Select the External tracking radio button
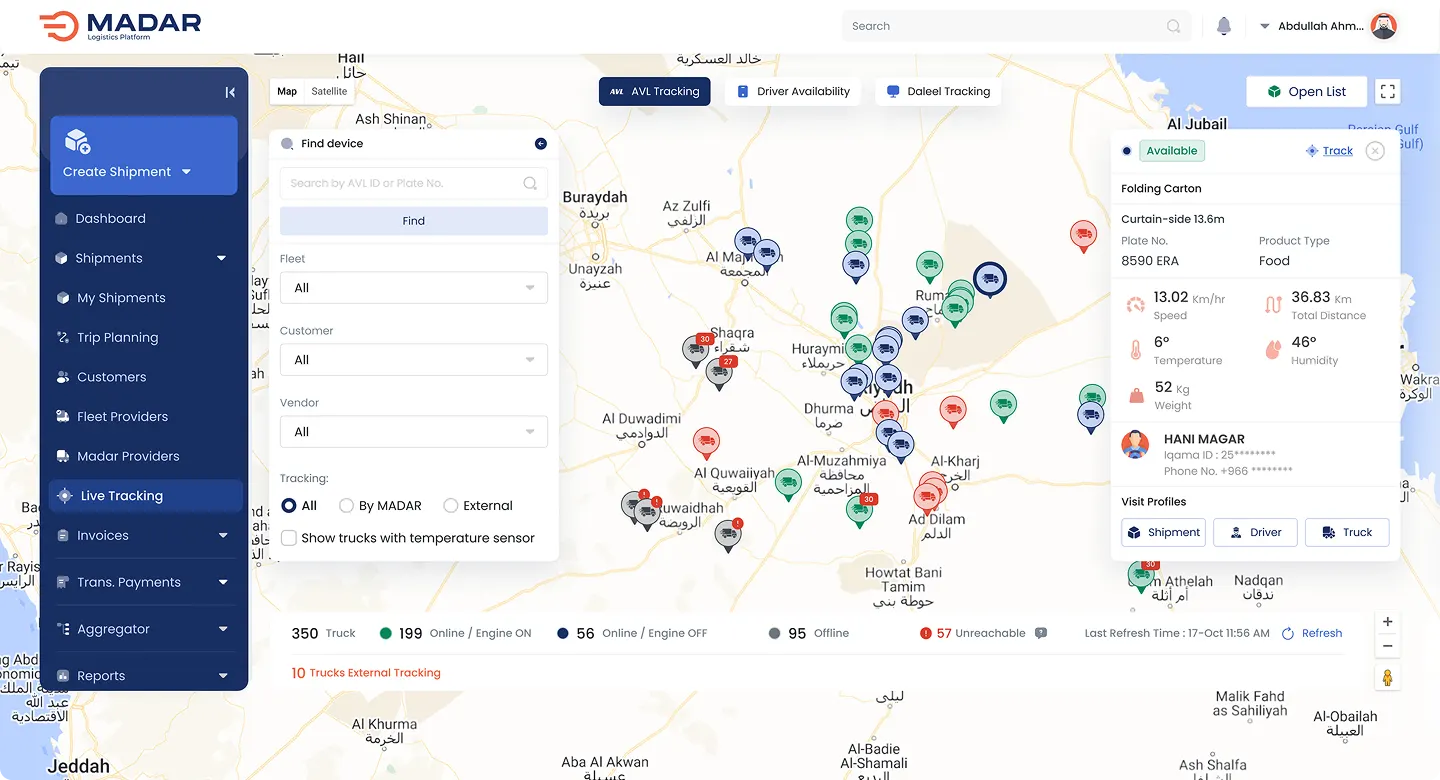Image resolution: width=1440 pixels, height=780 pixels. click(x=451, y=506)
